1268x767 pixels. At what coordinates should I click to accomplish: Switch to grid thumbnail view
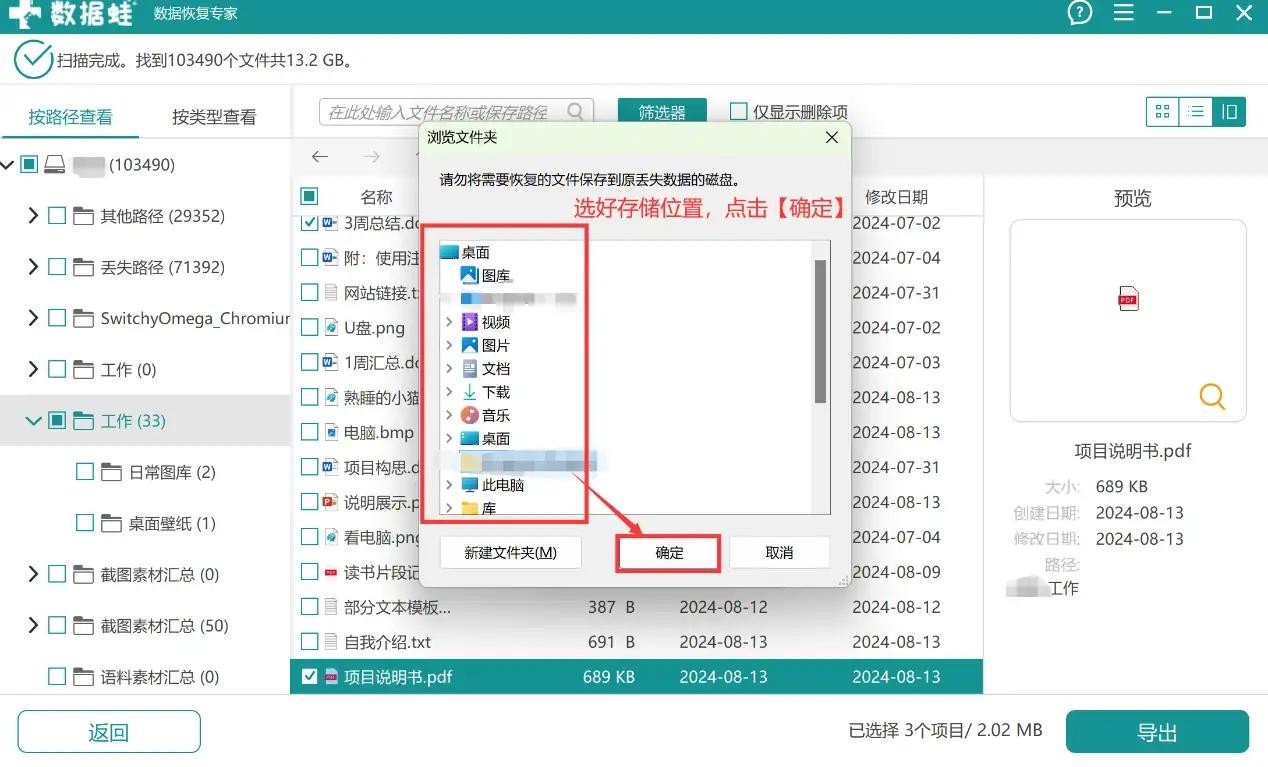point(1162,112)
